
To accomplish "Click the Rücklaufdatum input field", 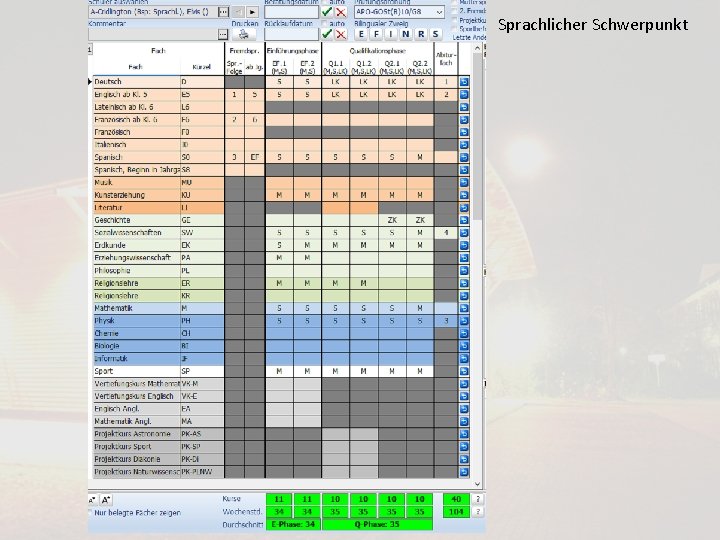I will click(x=291, y=34).
